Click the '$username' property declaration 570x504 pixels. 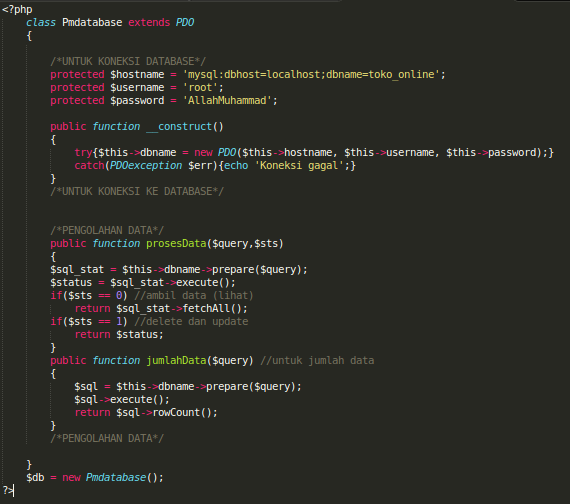point(137,88)
